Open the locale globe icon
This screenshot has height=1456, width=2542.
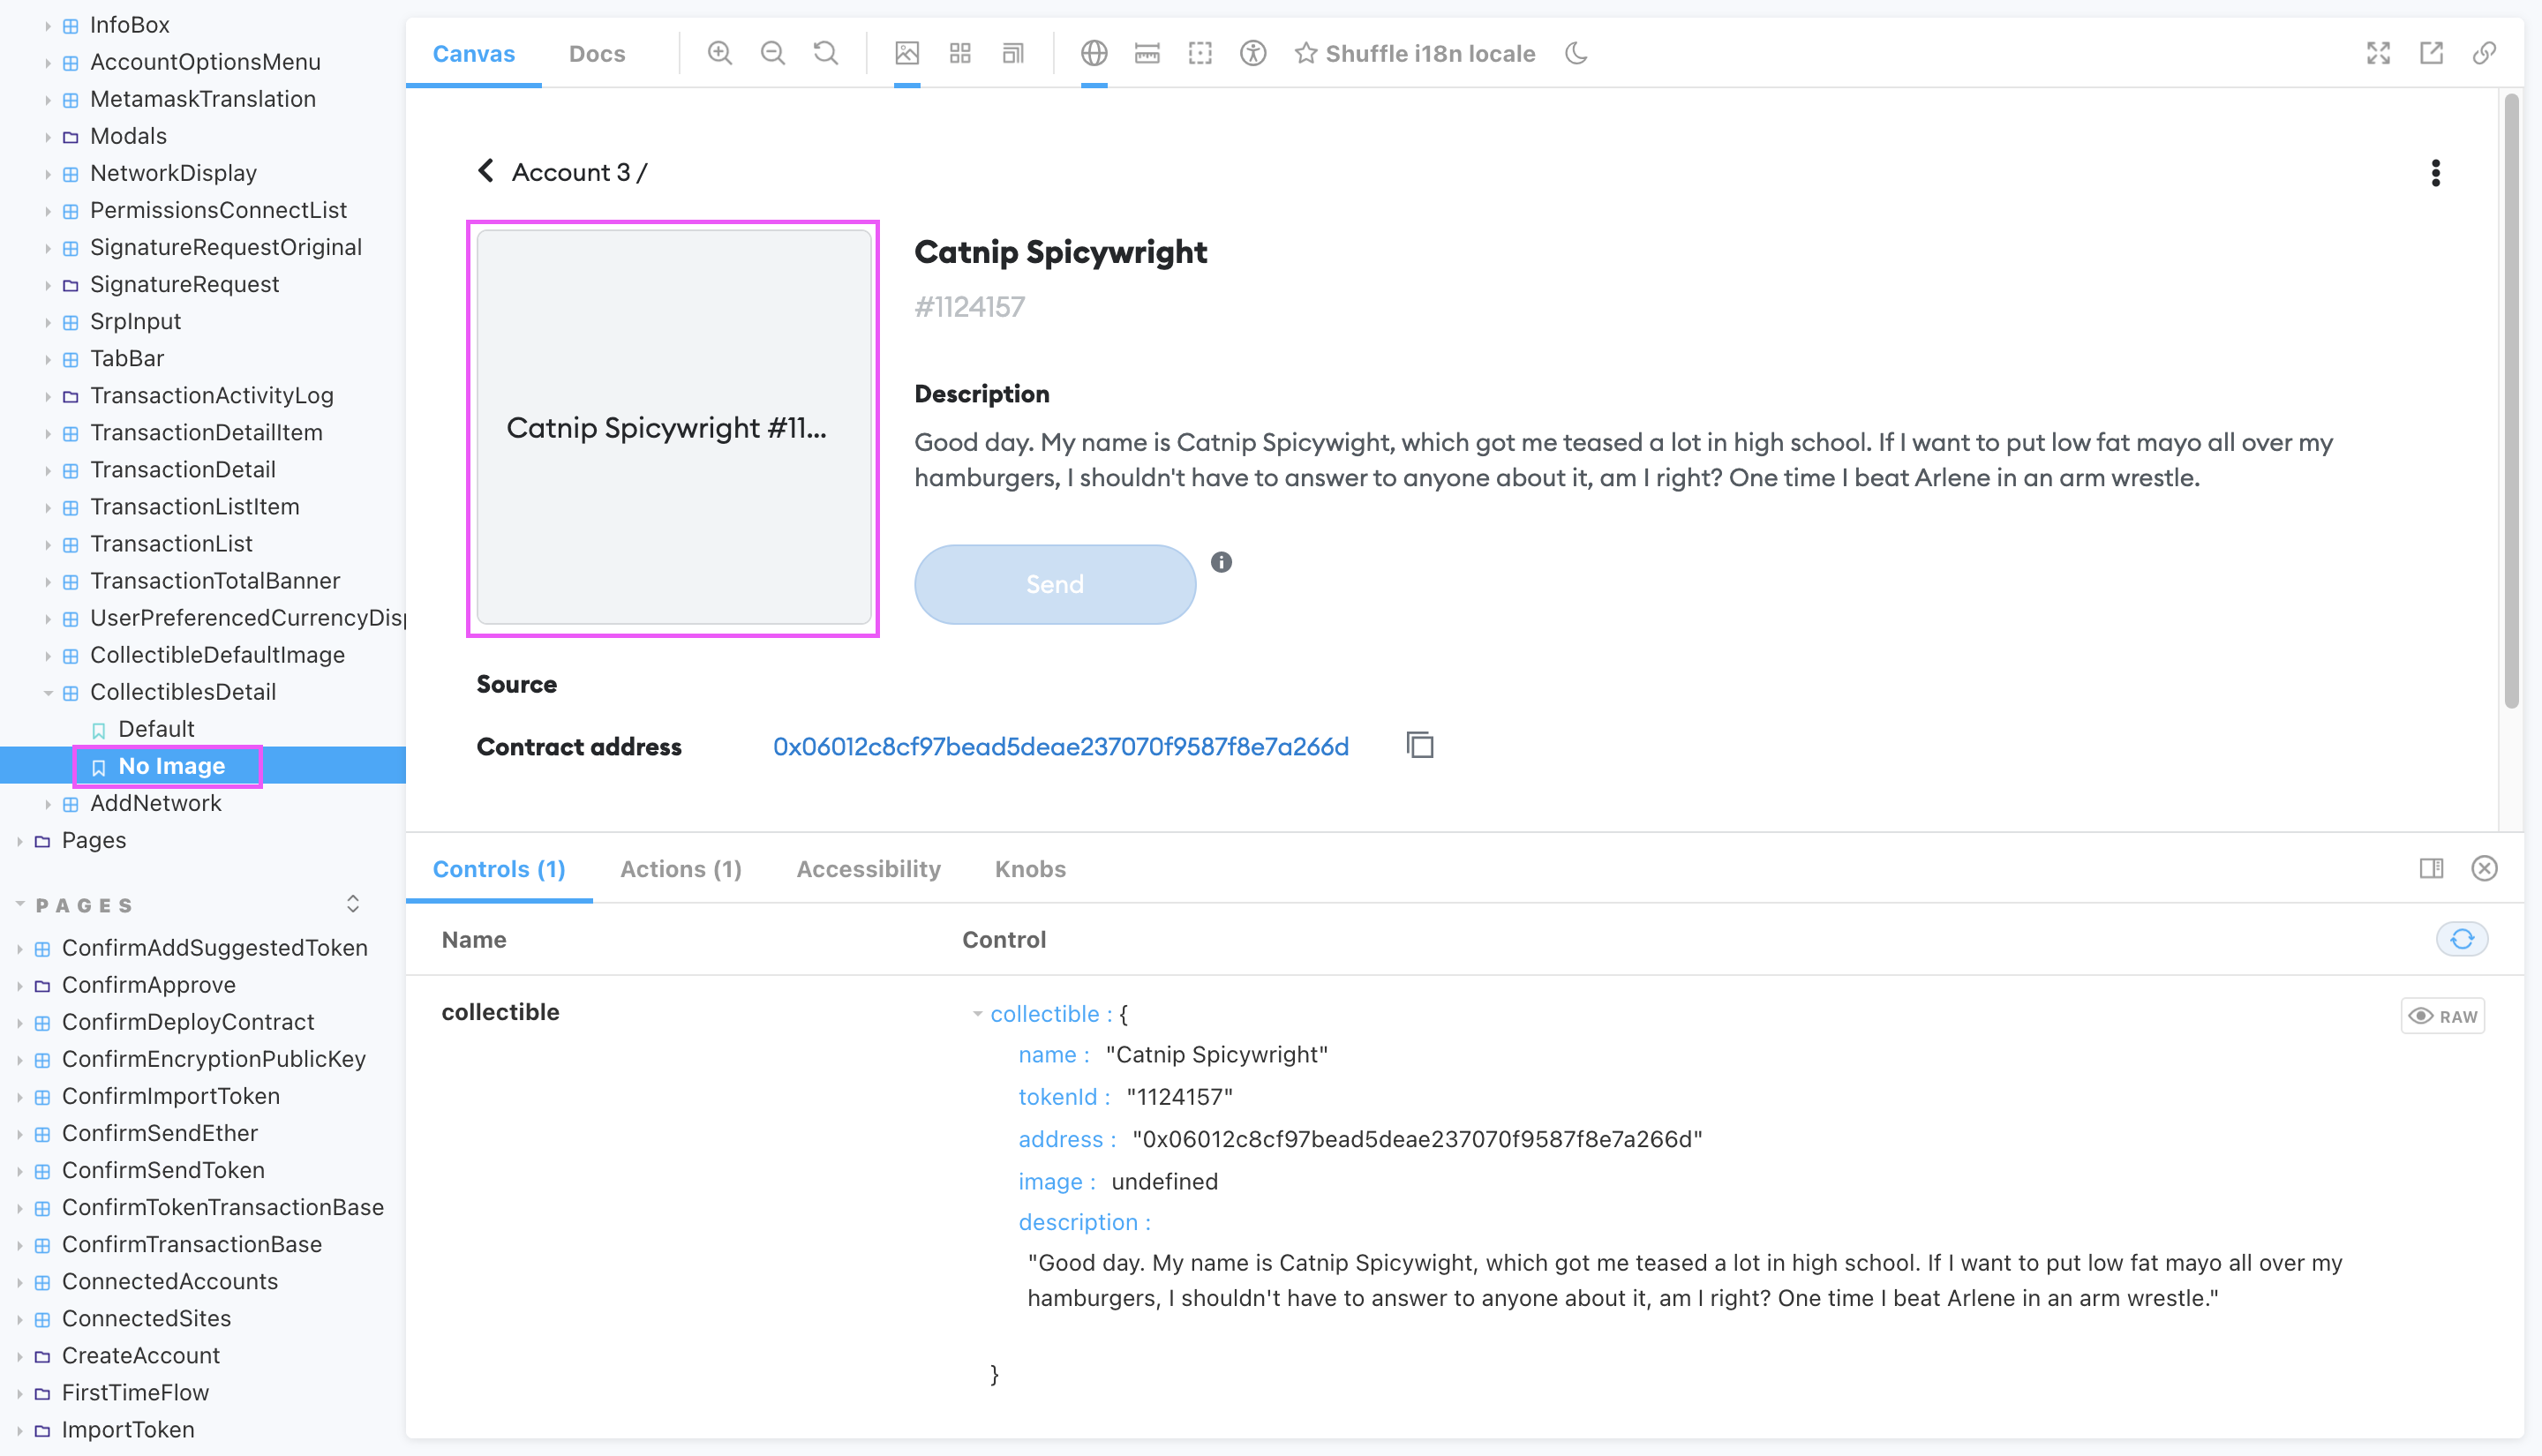pyautogui.click(x=1094, y=53)
